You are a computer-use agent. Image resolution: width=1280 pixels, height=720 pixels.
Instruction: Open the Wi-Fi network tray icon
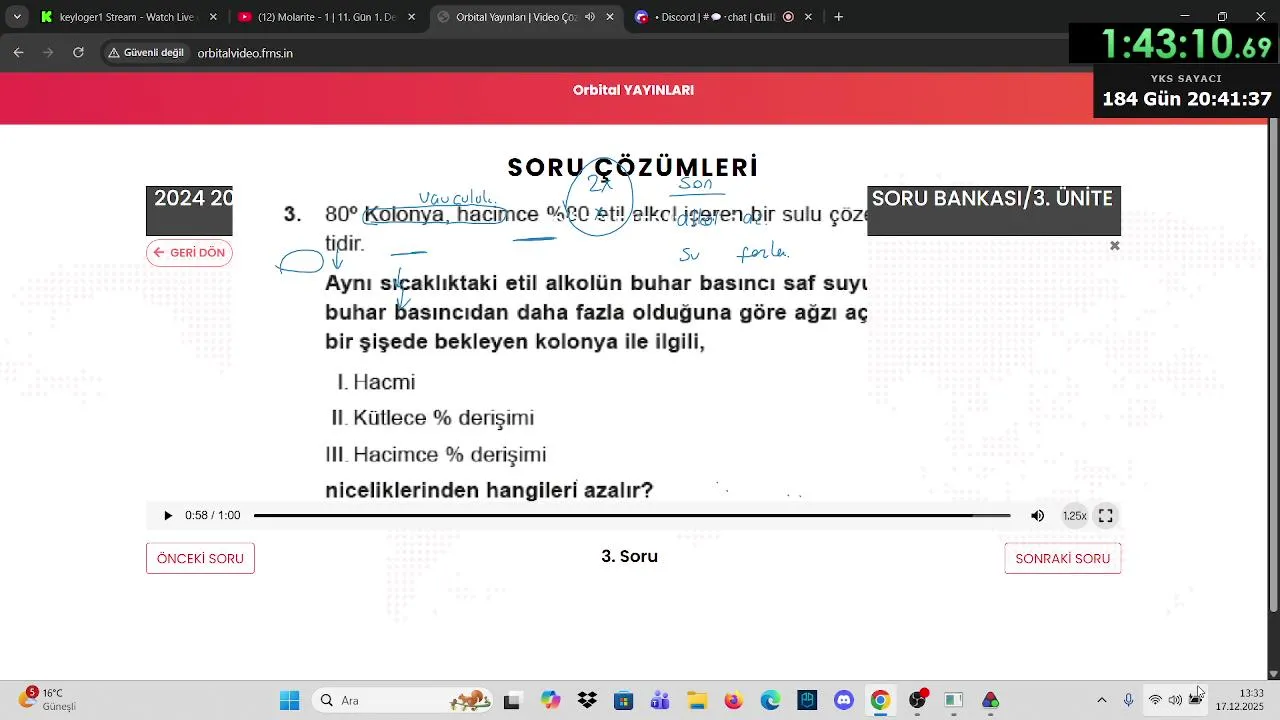coord(1155,700)
